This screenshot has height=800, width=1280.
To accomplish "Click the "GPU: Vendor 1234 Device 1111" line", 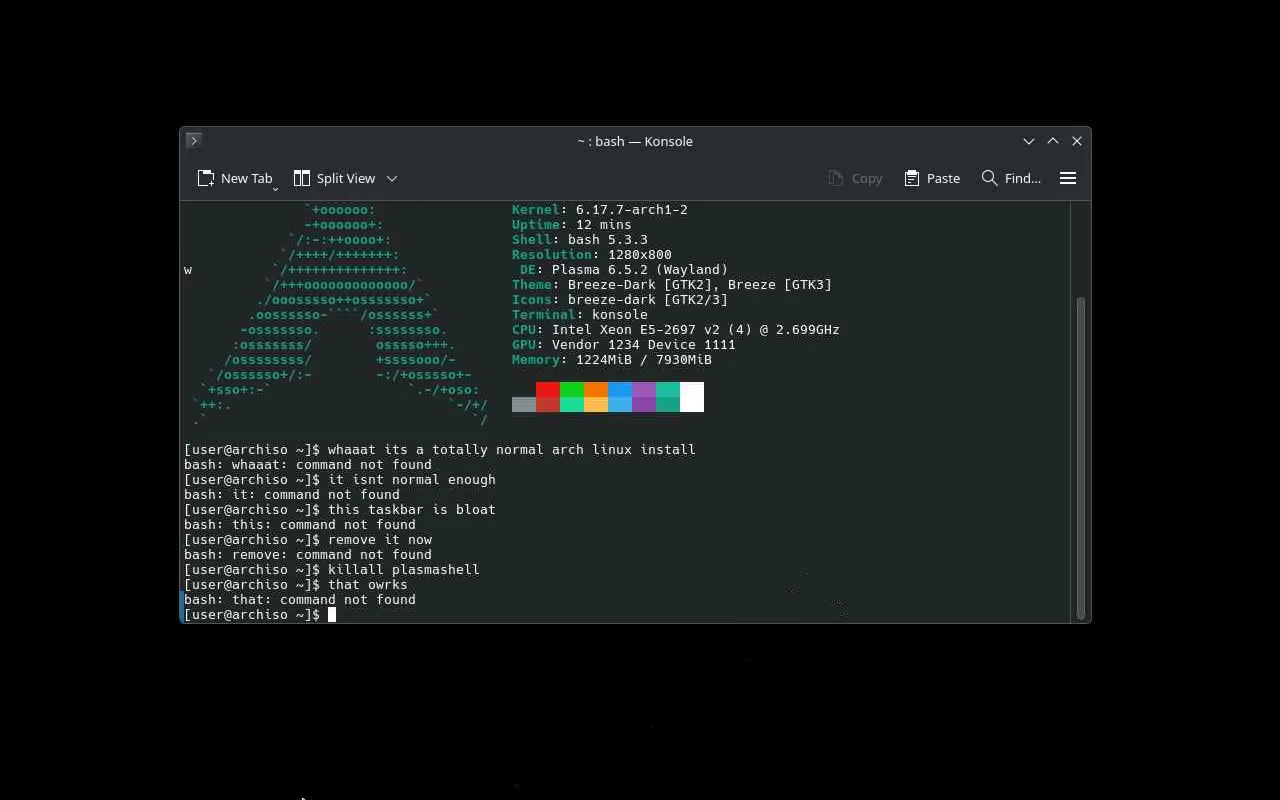I will [624, 345].
